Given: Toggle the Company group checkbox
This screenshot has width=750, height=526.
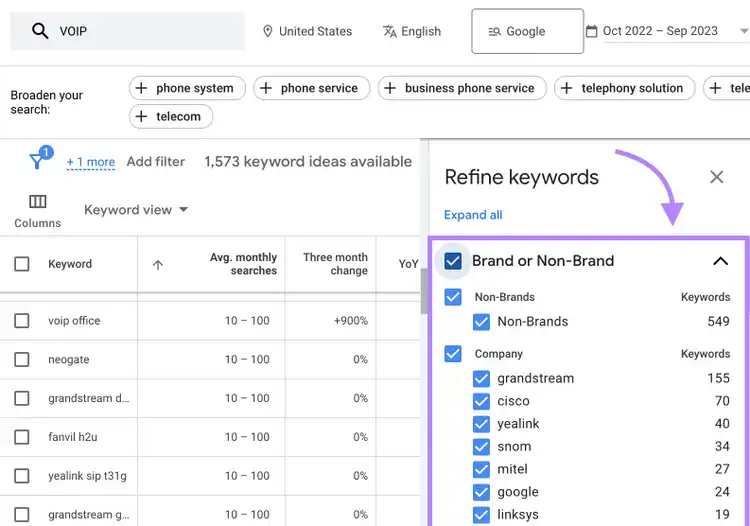Looking at the screenshot, I should click(453, 354).
